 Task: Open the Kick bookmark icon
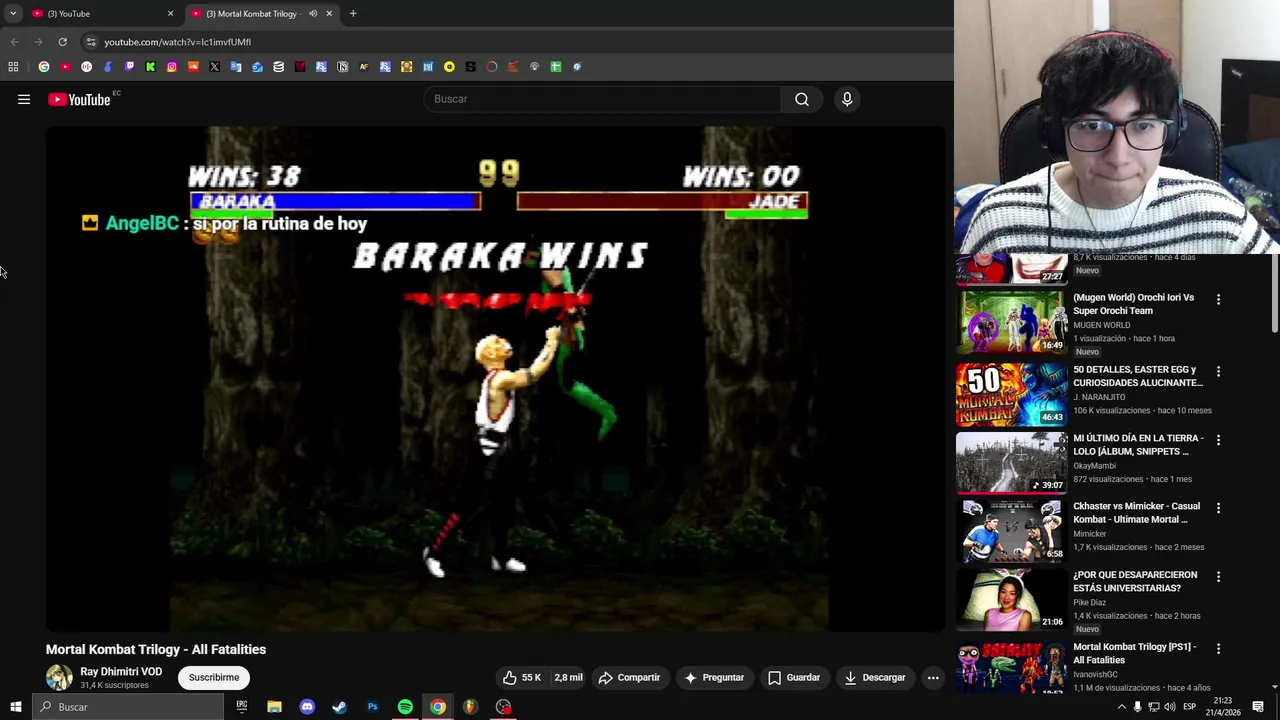tap(150, 67)
